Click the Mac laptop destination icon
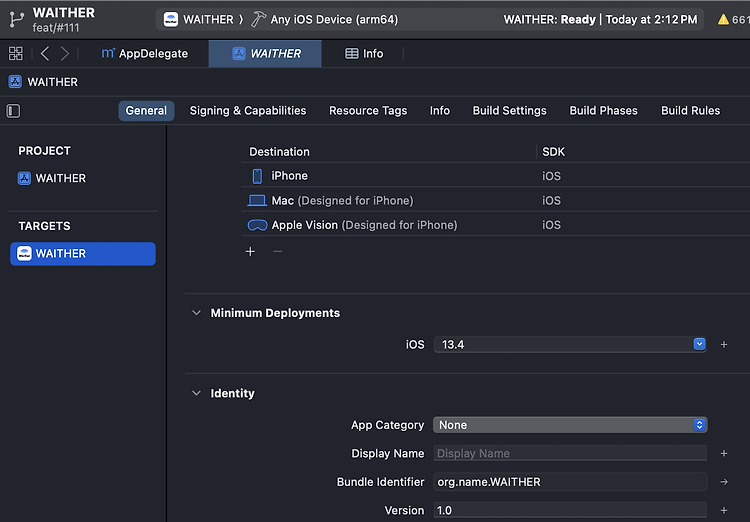Image resolution: width=750 pixels, height=522 pixels. (x=257, y=200)
